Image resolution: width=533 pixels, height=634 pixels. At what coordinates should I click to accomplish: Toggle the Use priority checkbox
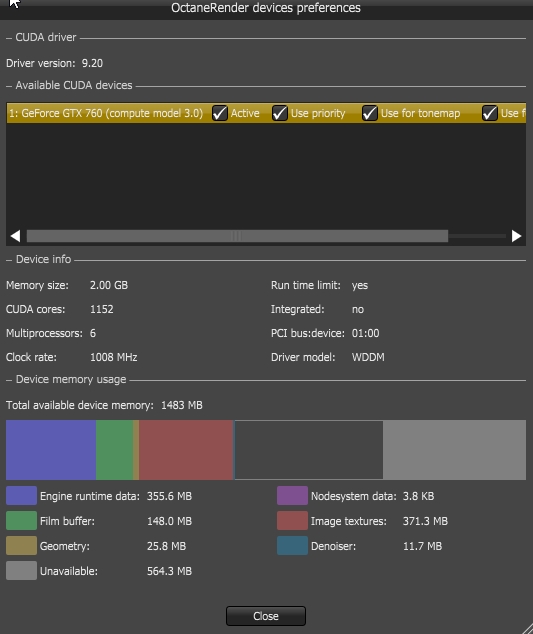click(x=279, y=113)
